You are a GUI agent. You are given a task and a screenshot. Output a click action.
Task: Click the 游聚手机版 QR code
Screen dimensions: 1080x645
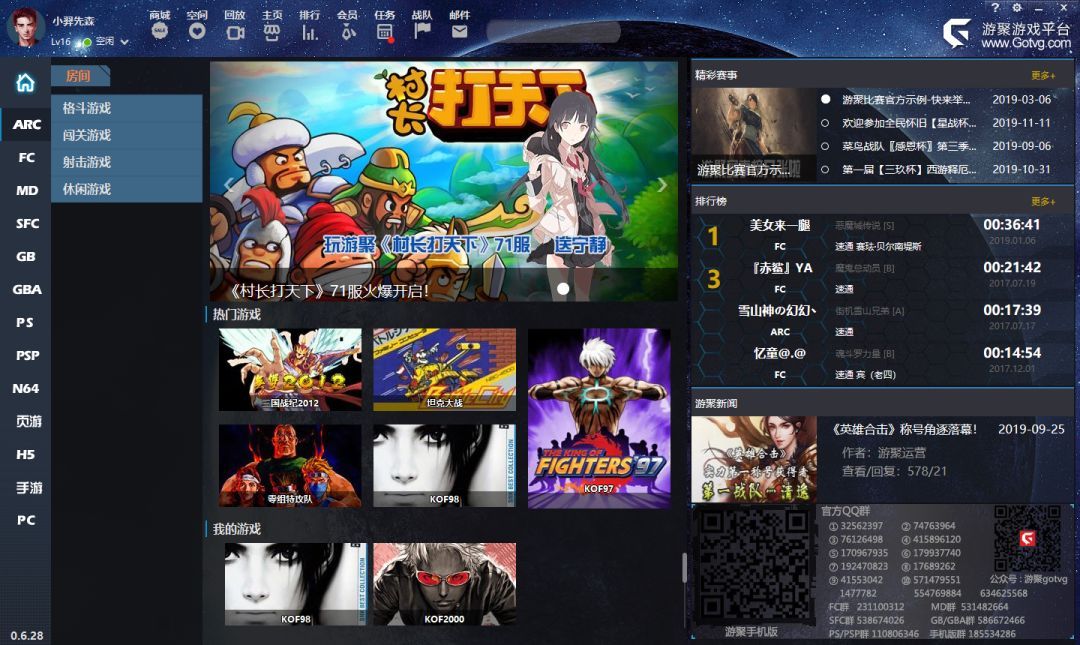pos(754,565)
